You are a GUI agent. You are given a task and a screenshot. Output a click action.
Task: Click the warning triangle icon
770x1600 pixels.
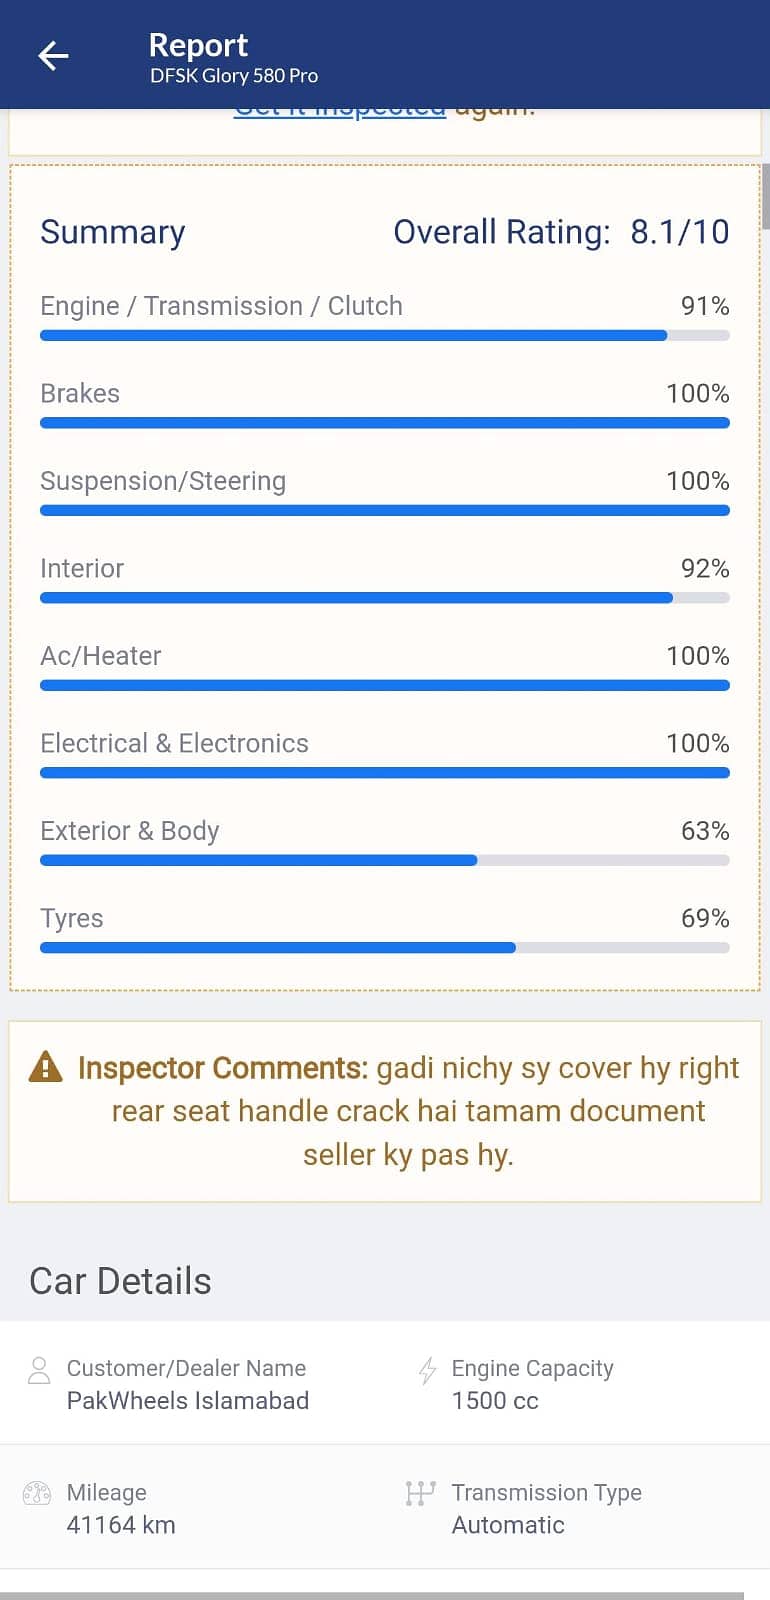[46, 1067]
